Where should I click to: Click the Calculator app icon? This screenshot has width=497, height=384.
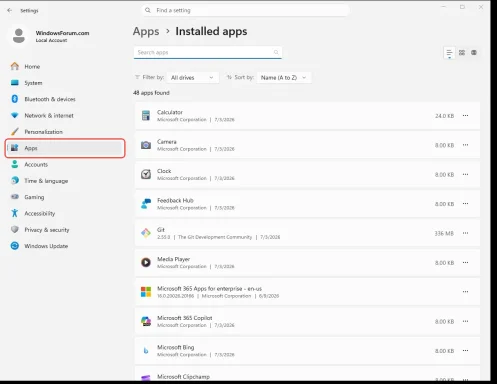(x=146, y=116)
